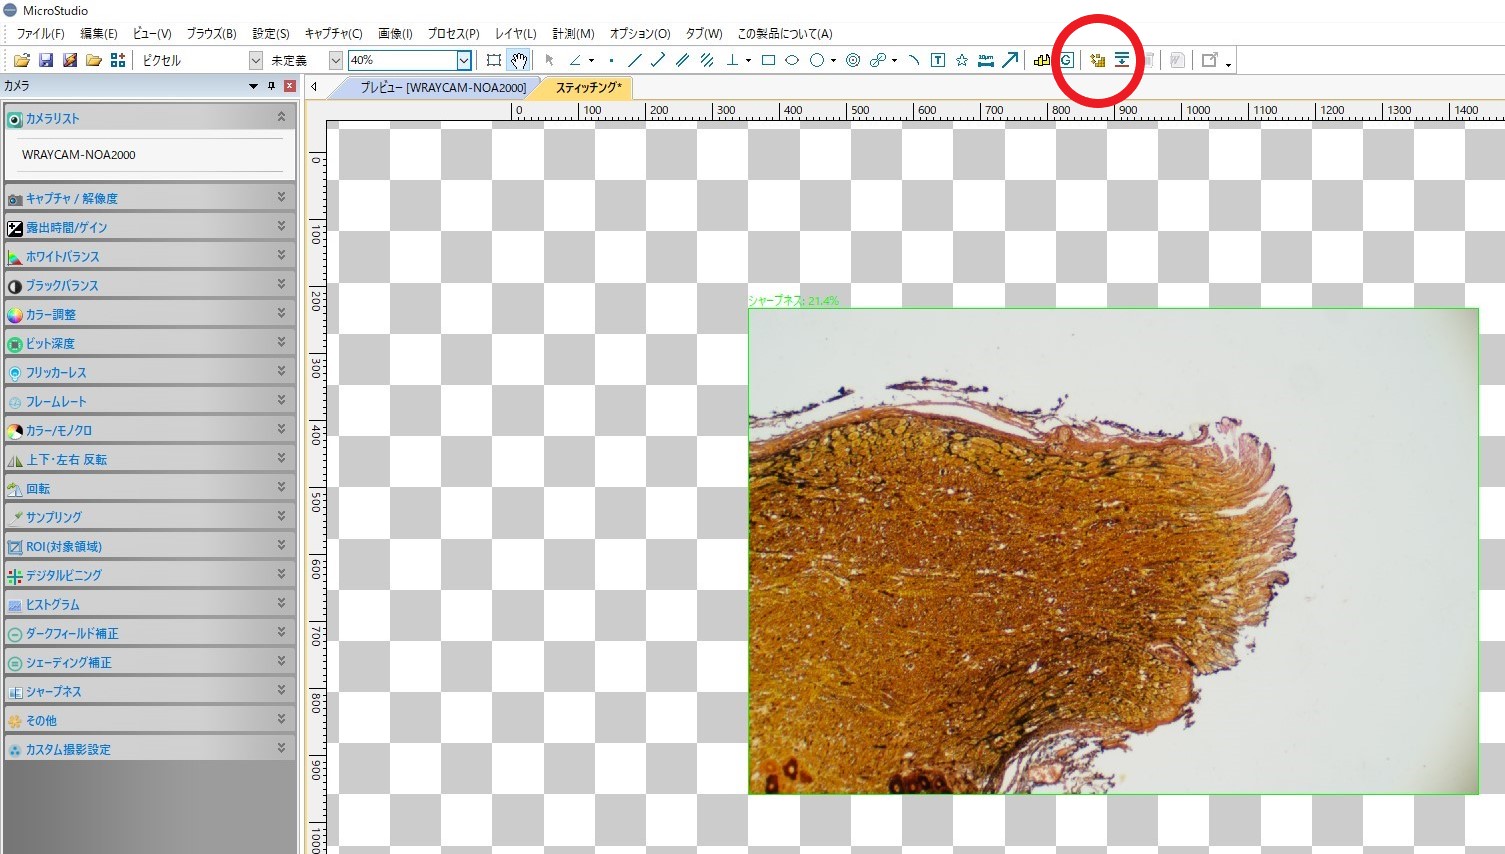Expand the 露出時間/ゲイン section
This screenshot has height=854, width=1505.
150,227
